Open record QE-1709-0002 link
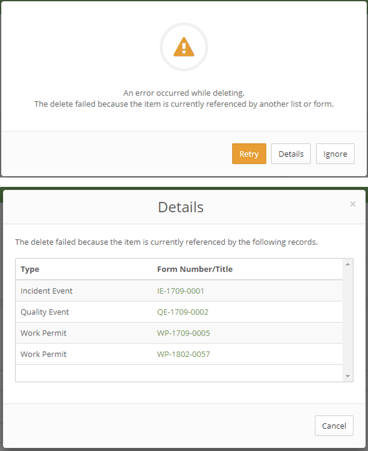The image size is (368, 451). pyautogui.click(x=183, y=312)
